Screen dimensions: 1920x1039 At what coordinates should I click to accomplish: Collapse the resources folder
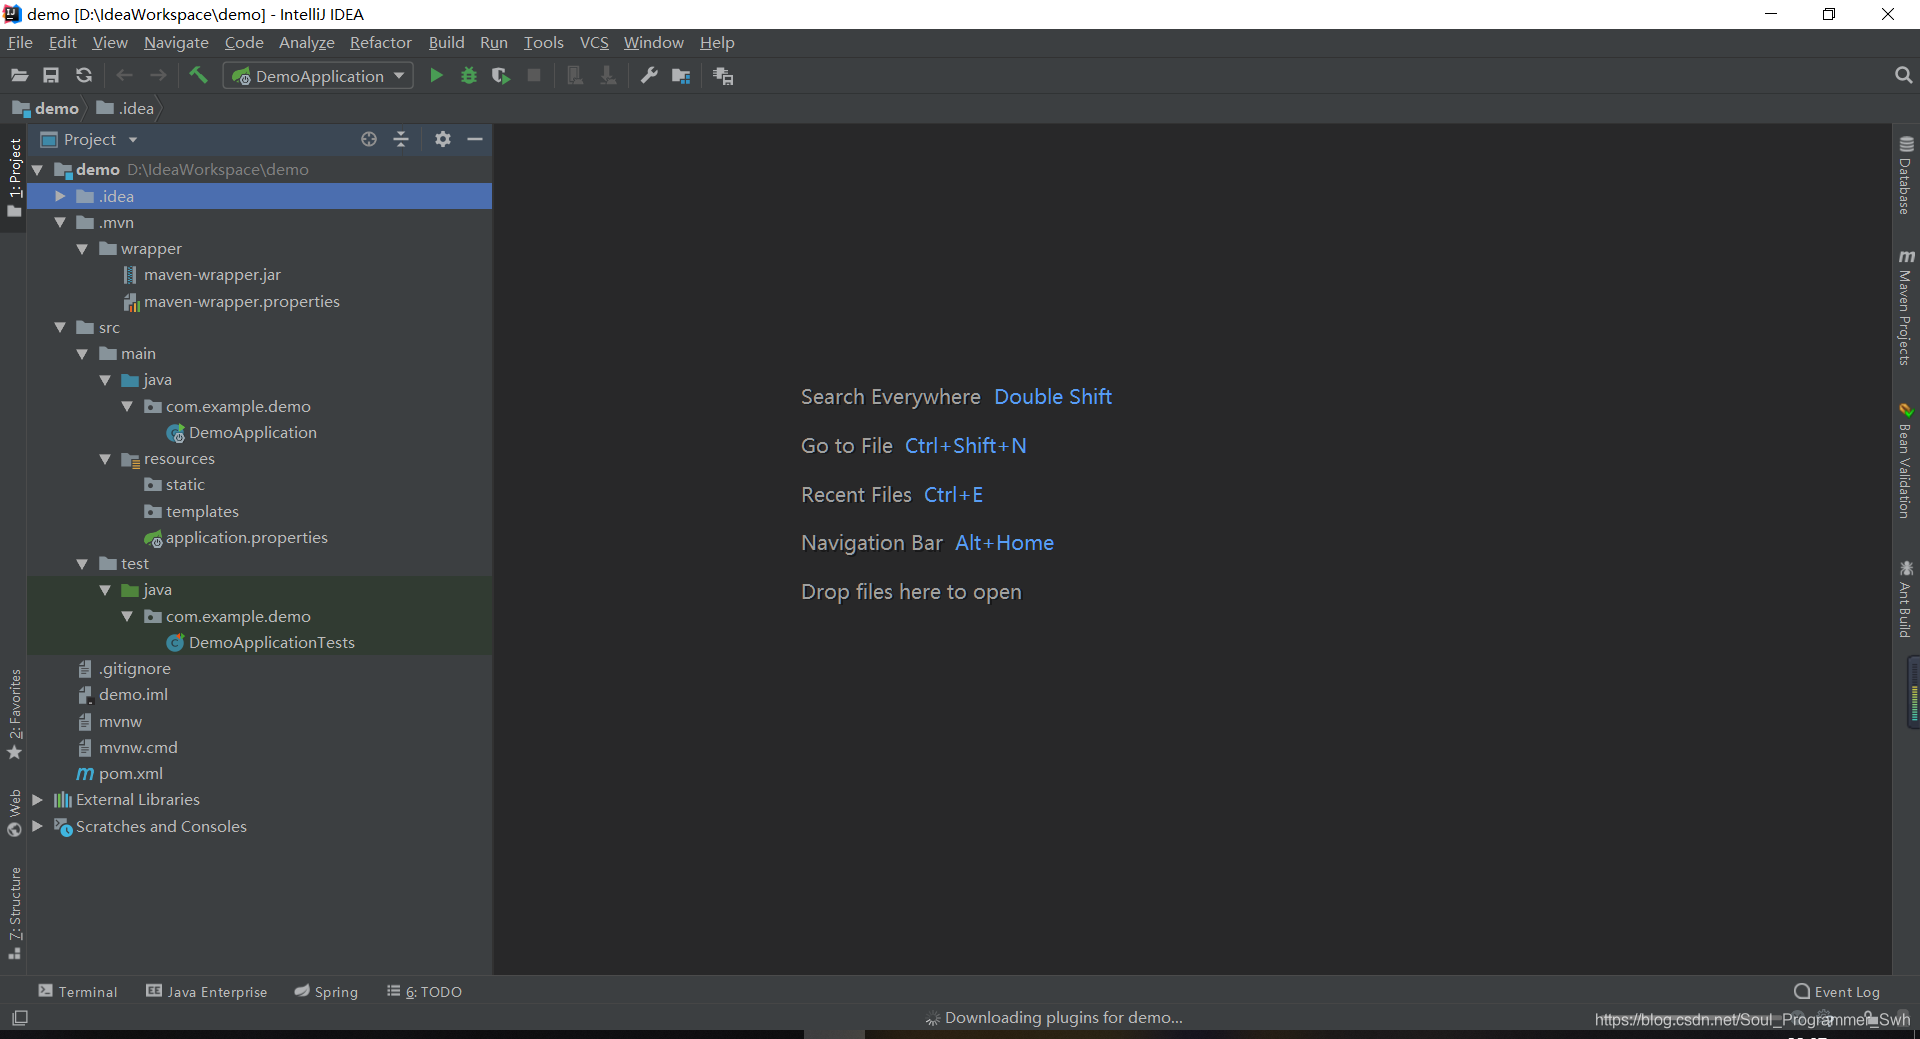tap(105, 459)
